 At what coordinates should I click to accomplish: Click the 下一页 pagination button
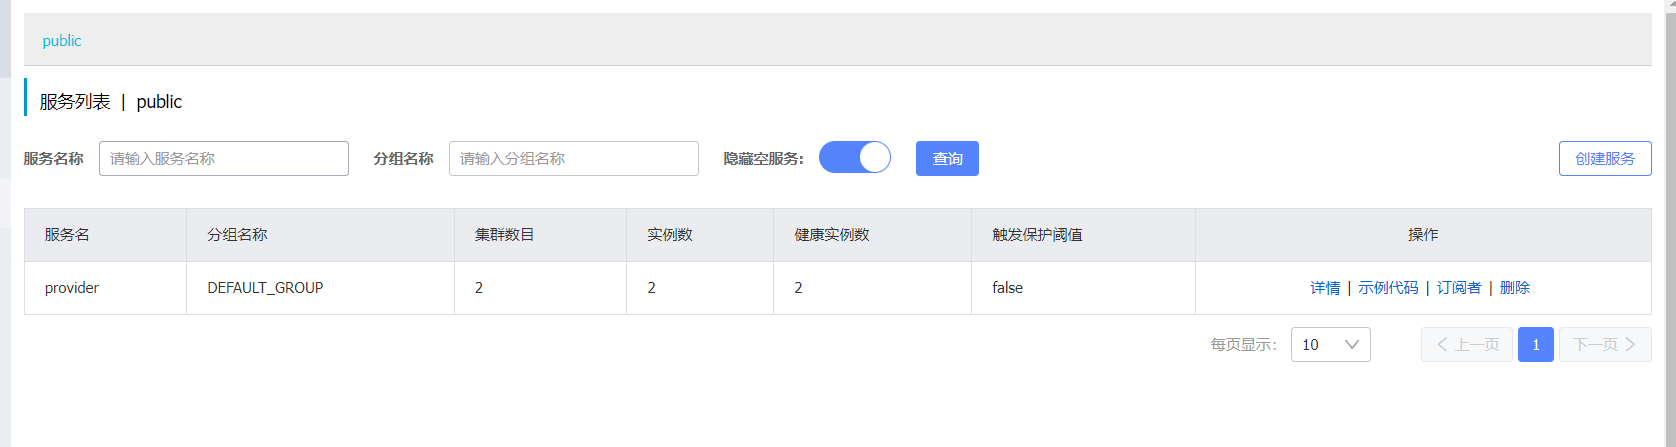pyautogui.click(x=1604, y=345)
